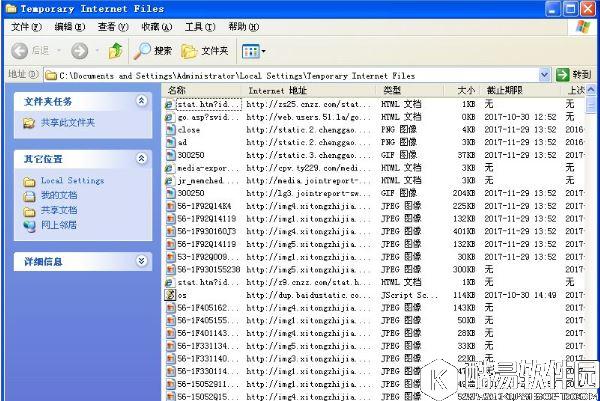Open the View (查看) menu
This screenshot has width=600, height=401.
(113, 27)
